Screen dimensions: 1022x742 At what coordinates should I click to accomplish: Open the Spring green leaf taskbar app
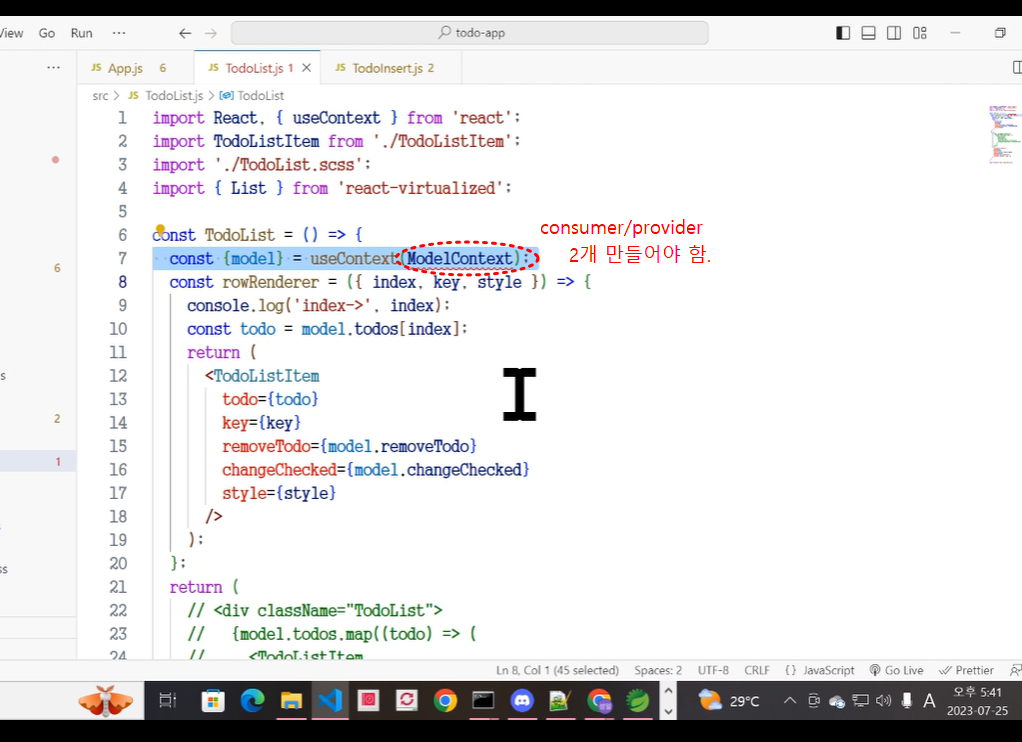click(x=637, y=701)
